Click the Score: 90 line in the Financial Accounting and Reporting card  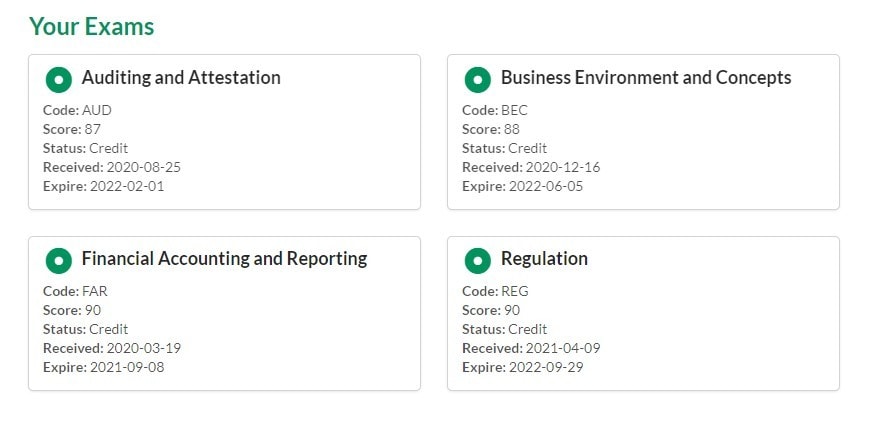tap(72, 310)
